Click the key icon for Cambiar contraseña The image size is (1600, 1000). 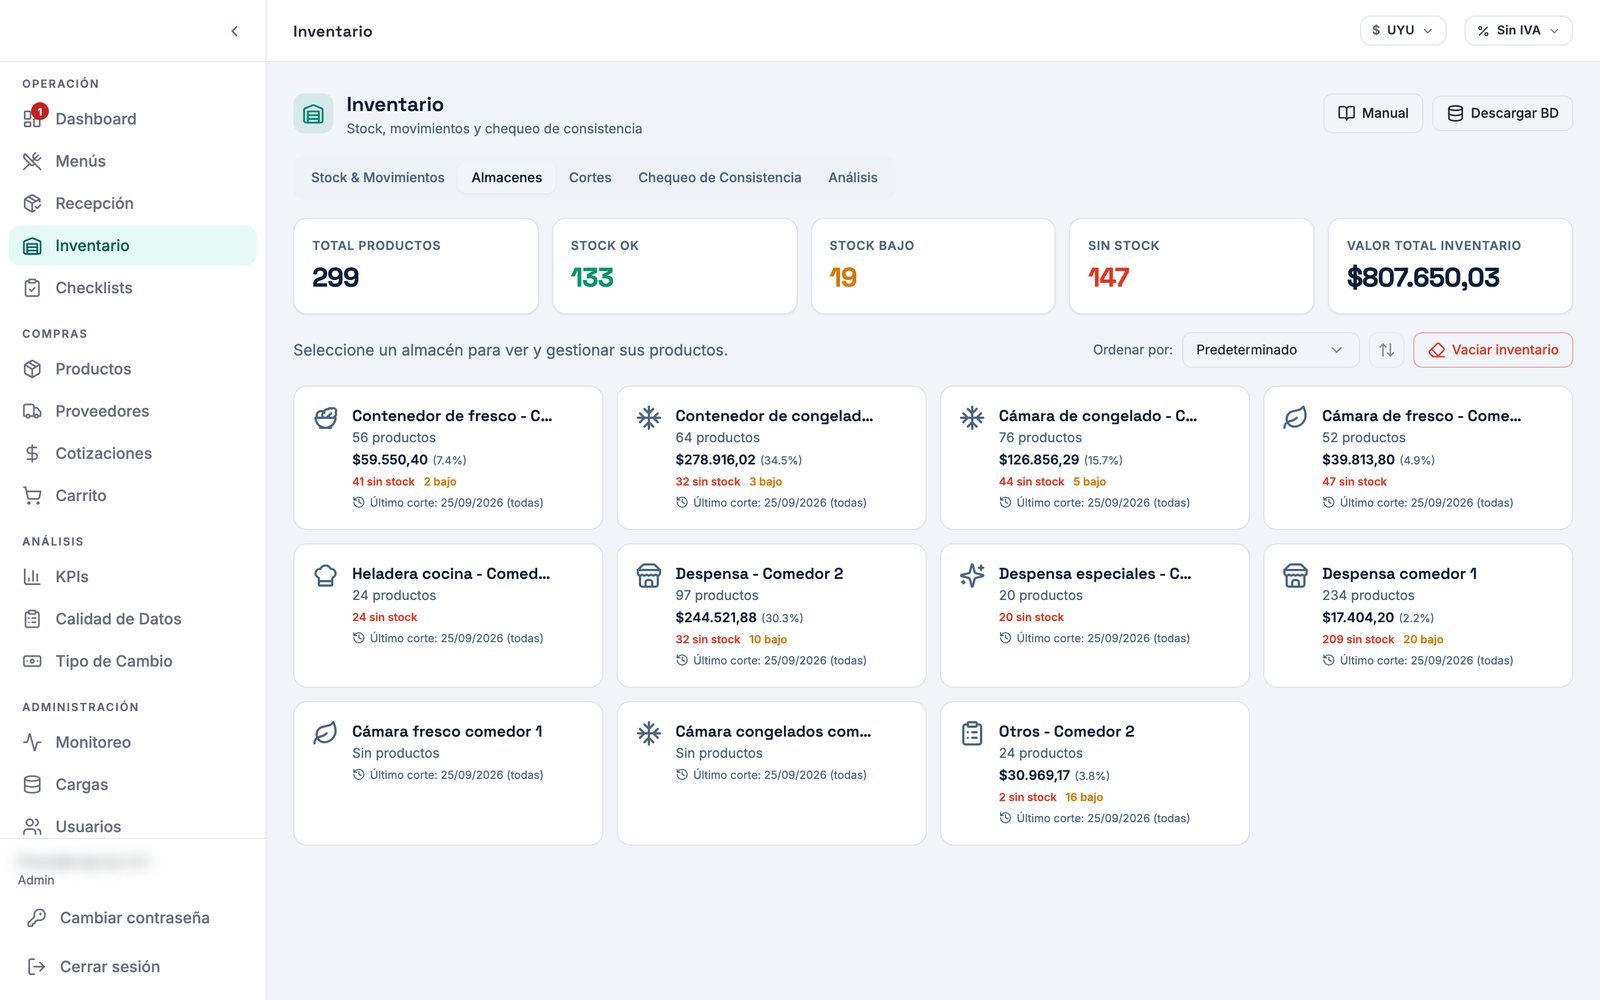point(36,918)
